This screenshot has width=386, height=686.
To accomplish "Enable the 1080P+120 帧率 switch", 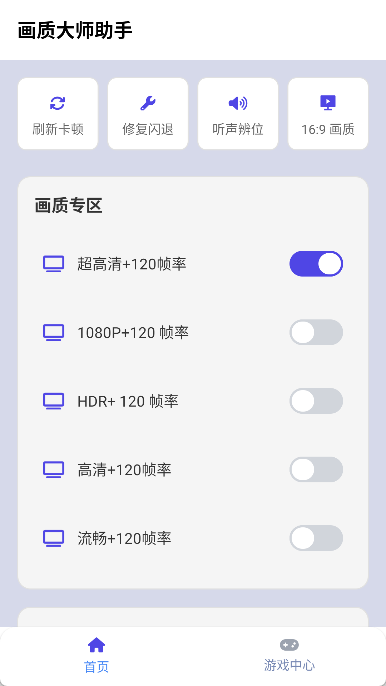I will (x=316, y=332).
